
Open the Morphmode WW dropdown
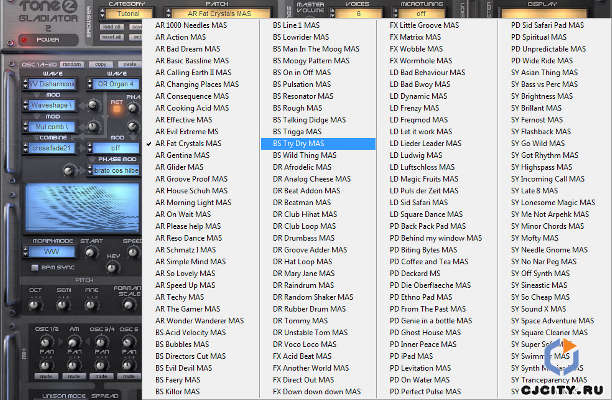(52, 252)
